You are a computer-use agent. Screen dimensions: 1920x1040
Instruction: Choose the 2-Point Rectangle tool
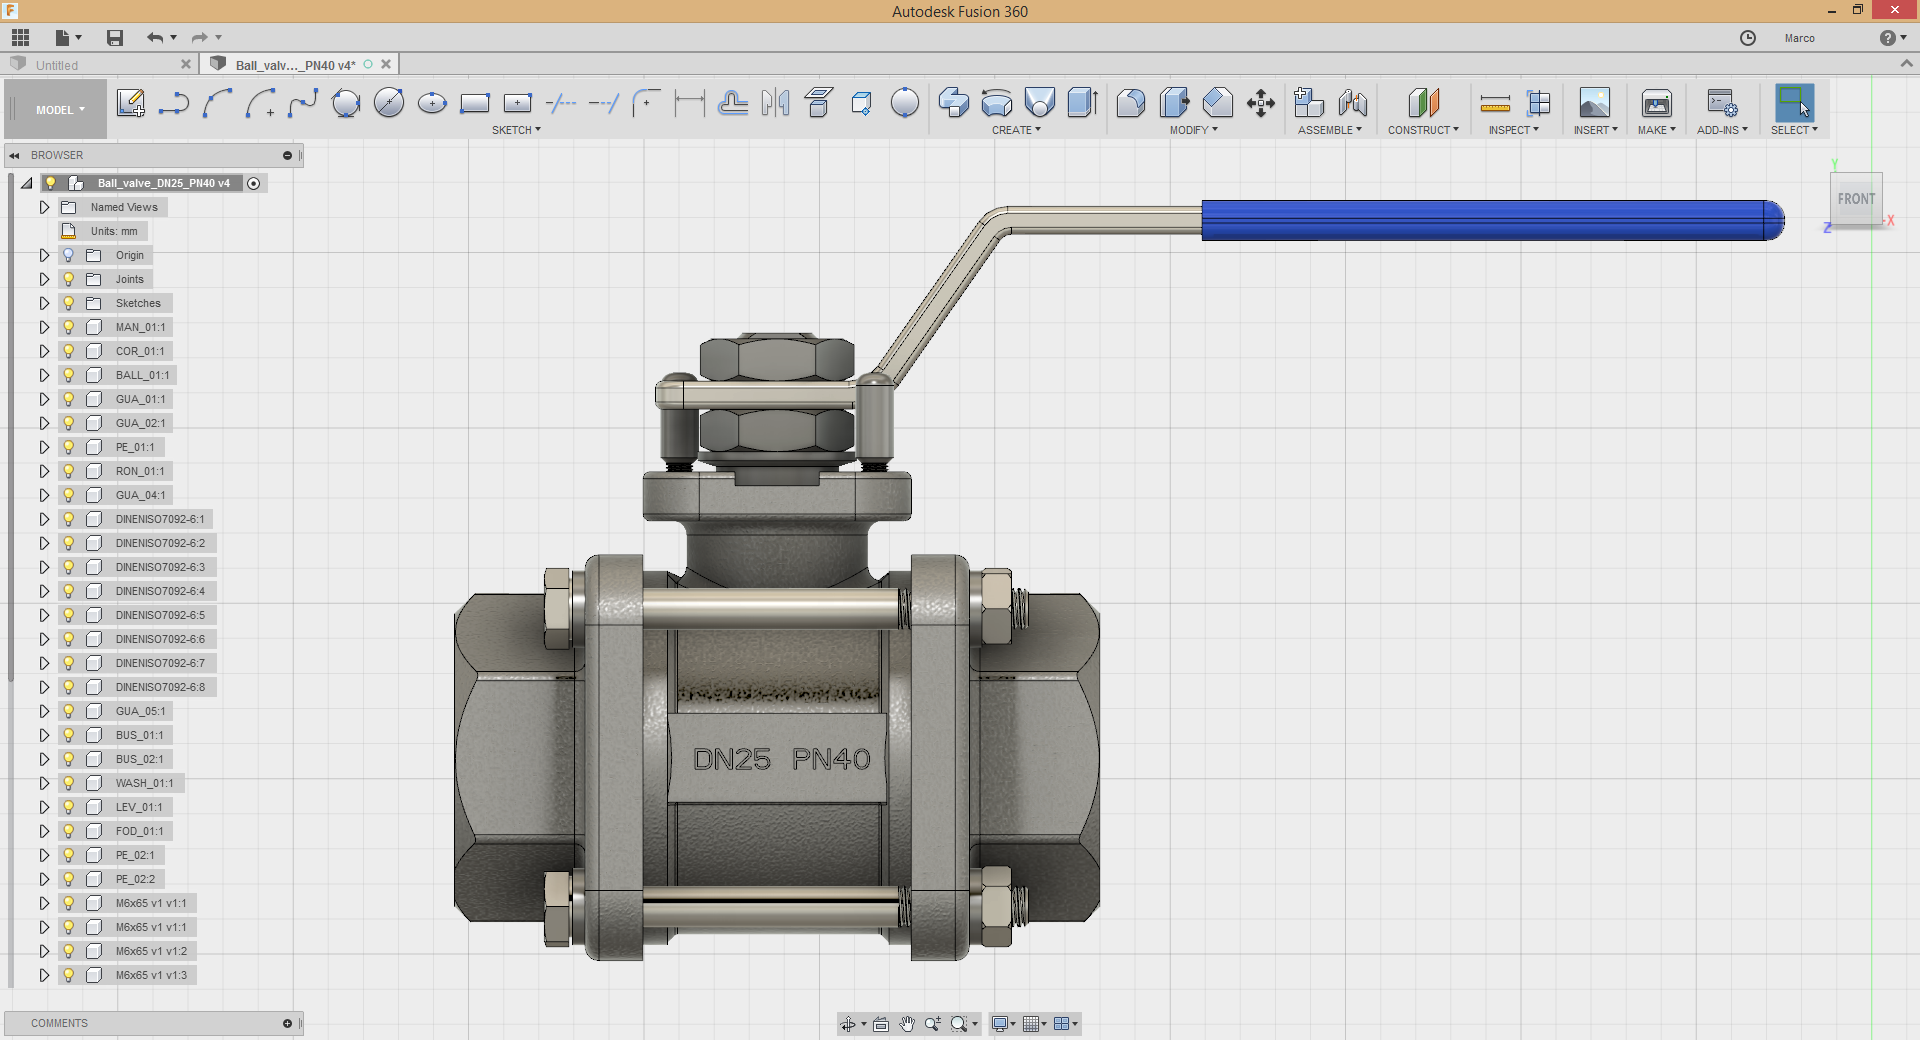click(x=475, y=103)
